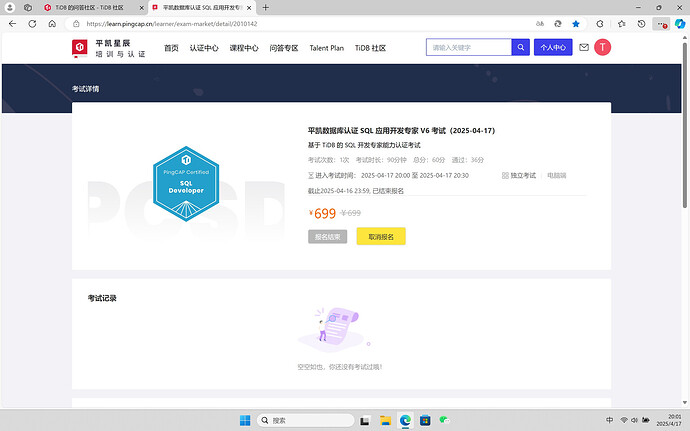Viewport: 690px width, 431px height.
Task: Click the grey 报名结束 button
Action: pyautogui.click(x=327, y=236)
